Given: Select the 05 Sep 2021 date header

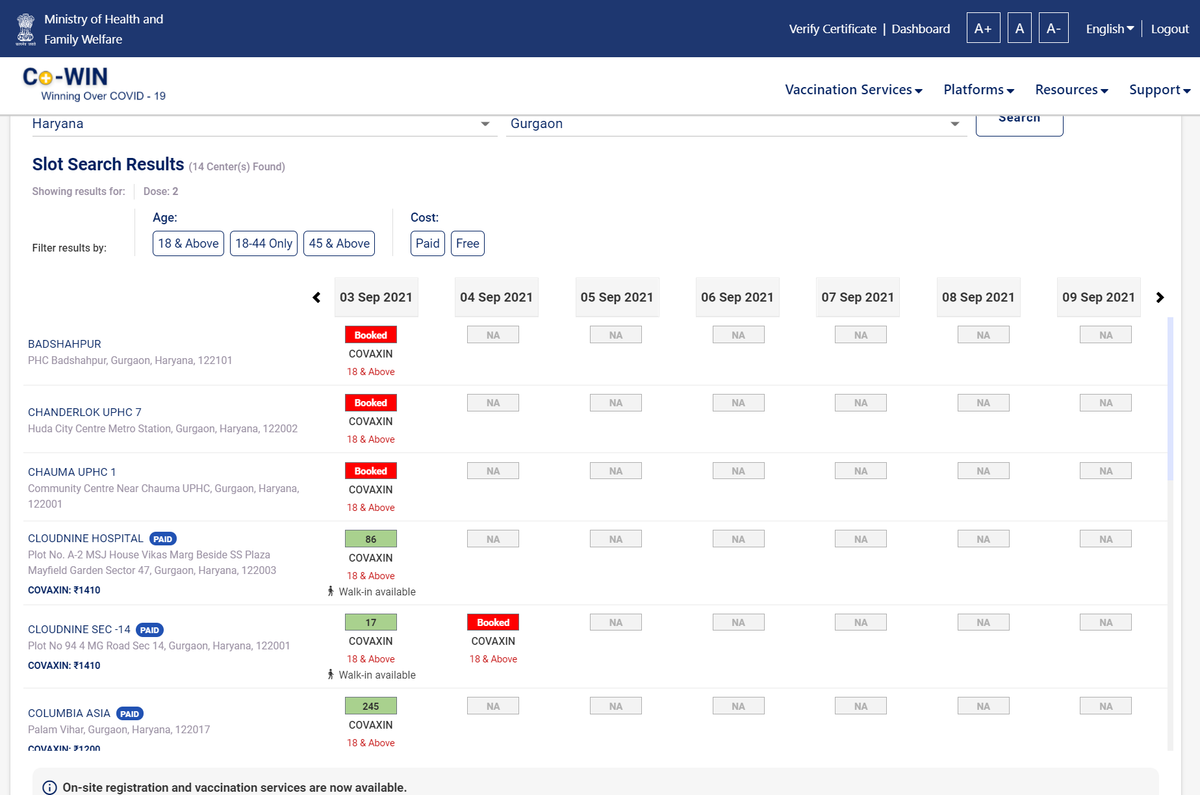Looking at the screenshot, I should click(x=617, y=297).
